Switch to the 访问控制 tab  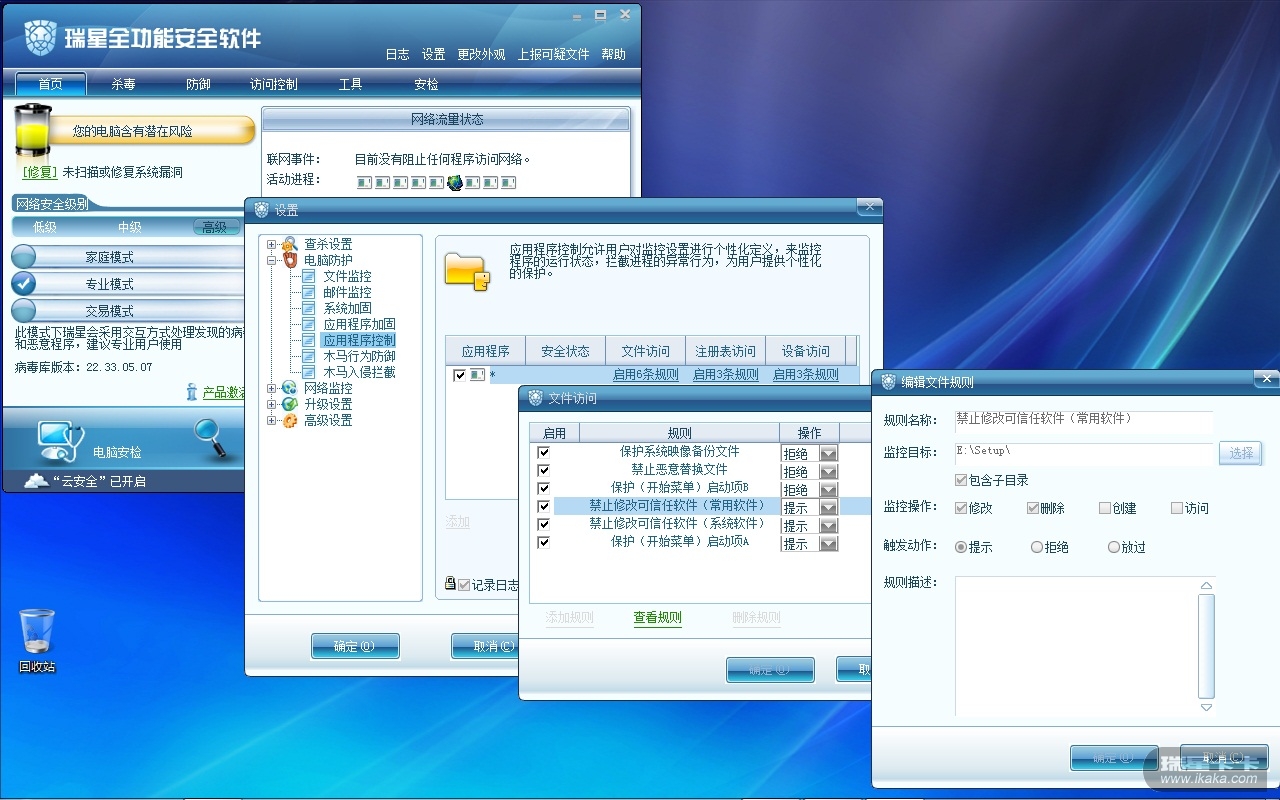274,84
